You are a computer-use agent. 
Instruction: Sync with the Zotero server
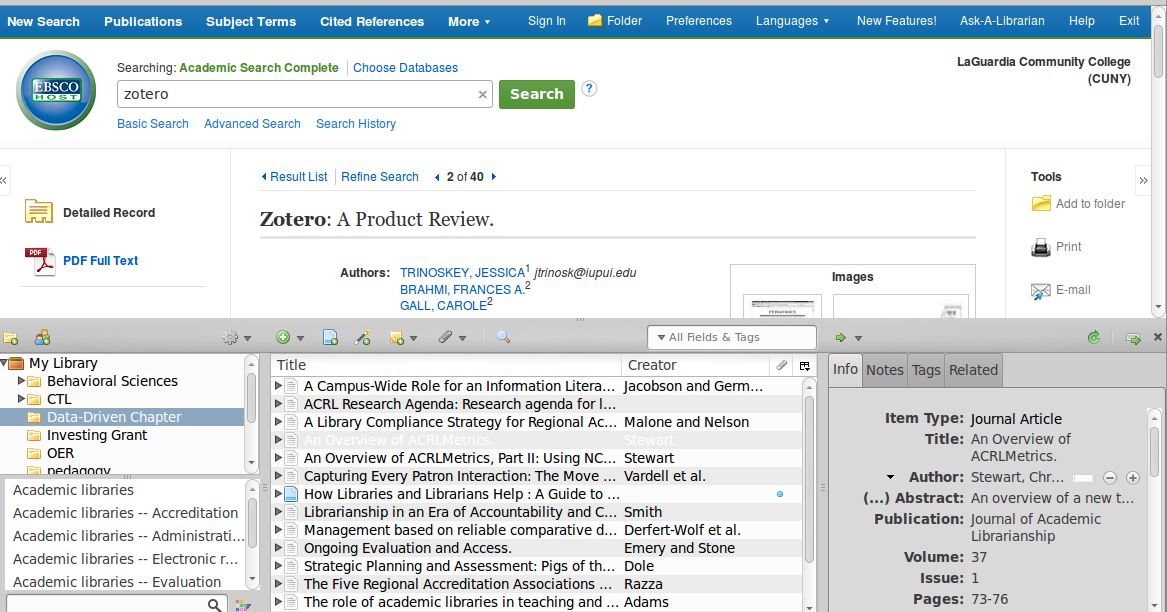[x=1094, y=337]
